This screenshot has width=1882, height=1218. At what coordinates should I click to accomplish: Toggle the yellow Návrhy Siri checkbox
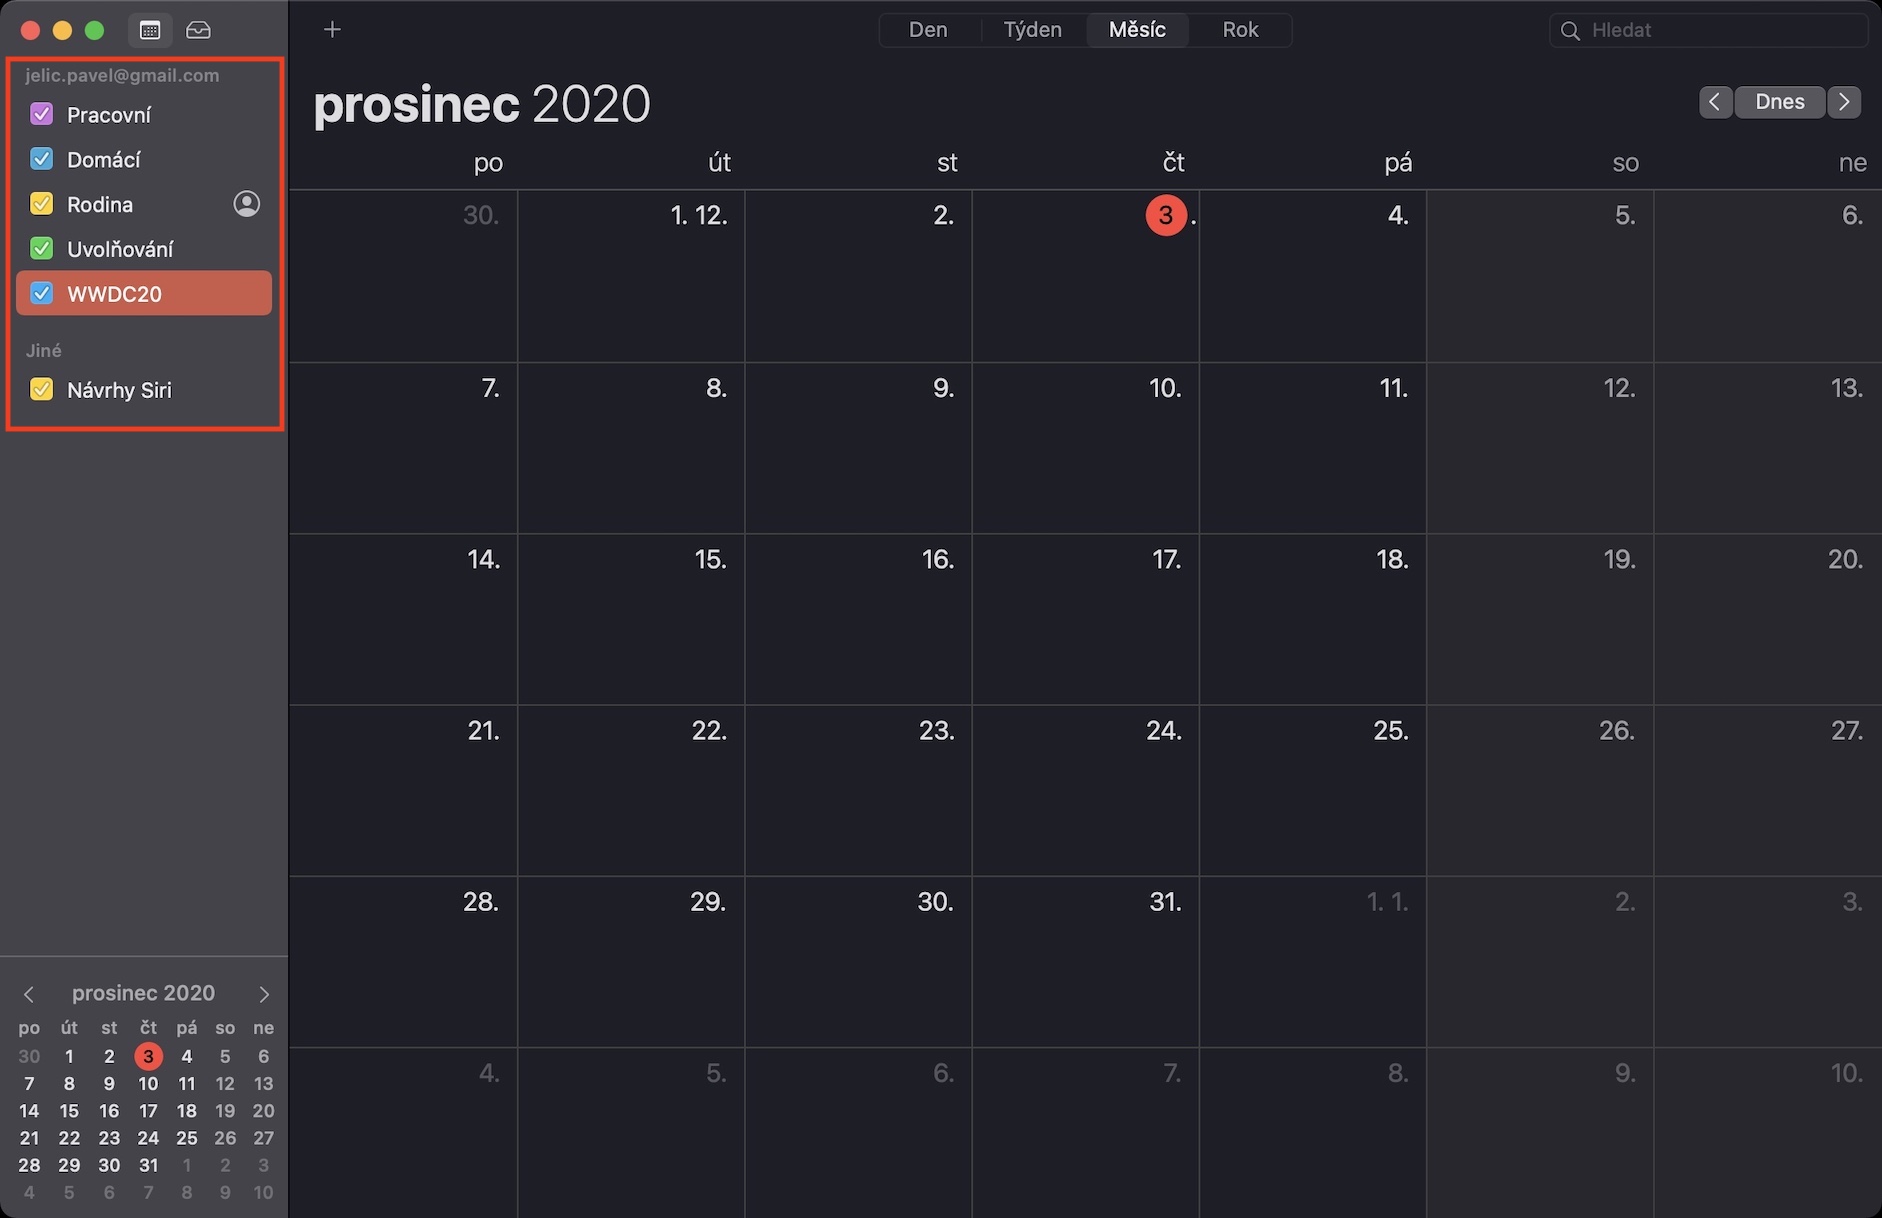click(x=42, y=389)
